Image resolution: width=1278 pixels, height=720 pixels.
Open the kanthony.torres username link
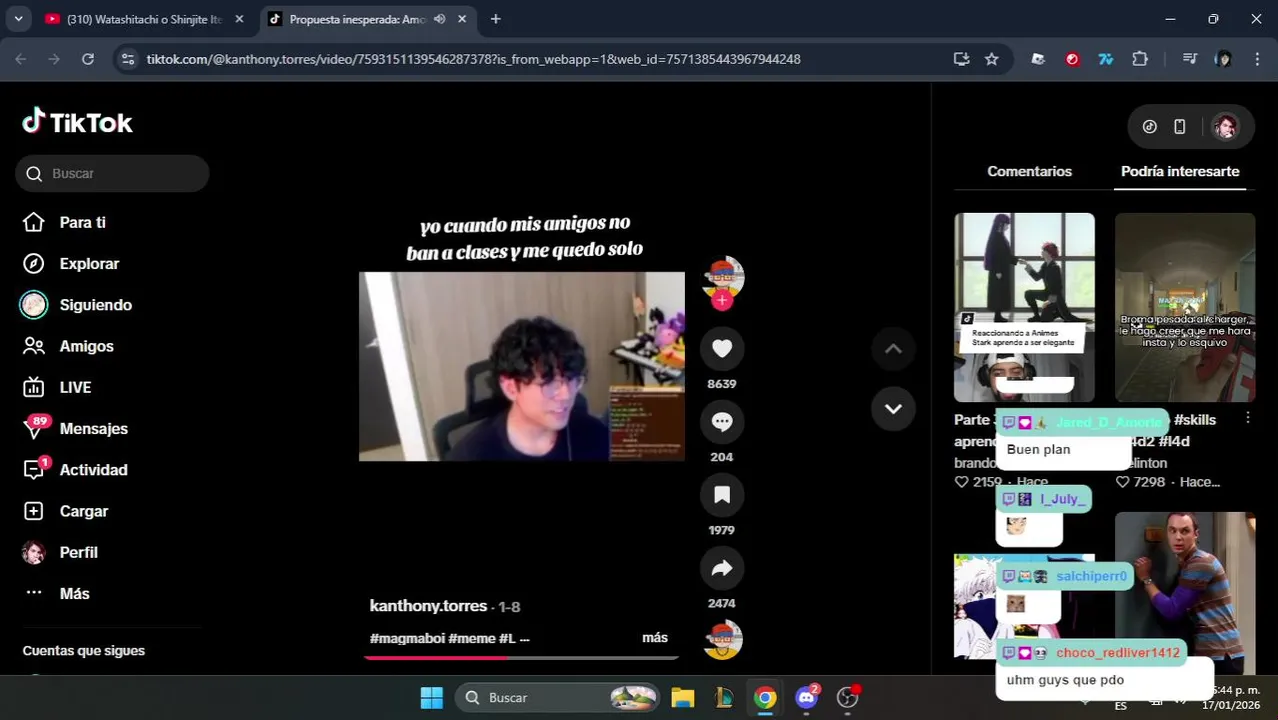(428, 606)
